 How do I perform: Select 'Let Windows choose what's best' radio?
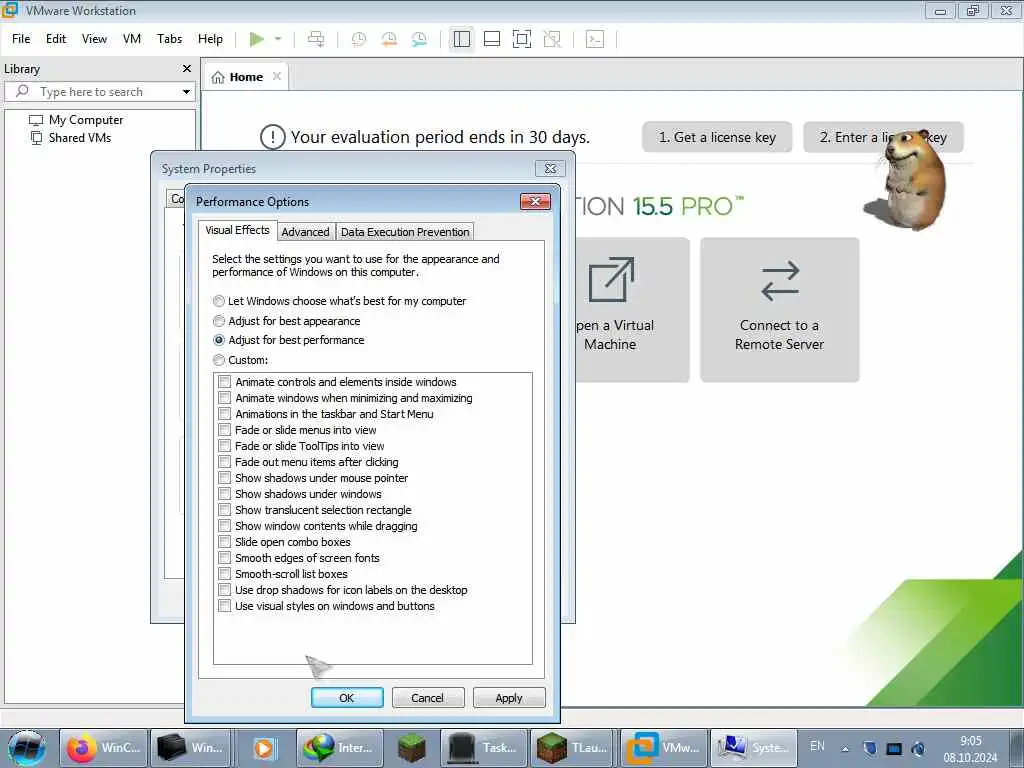click(x=219, y=301)
